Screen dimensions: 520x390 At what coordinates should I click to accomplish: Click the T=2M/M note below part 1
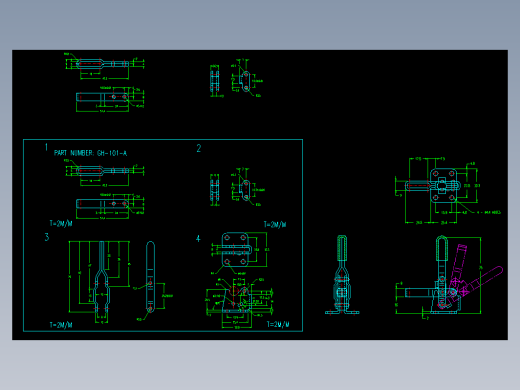[61, 223]
